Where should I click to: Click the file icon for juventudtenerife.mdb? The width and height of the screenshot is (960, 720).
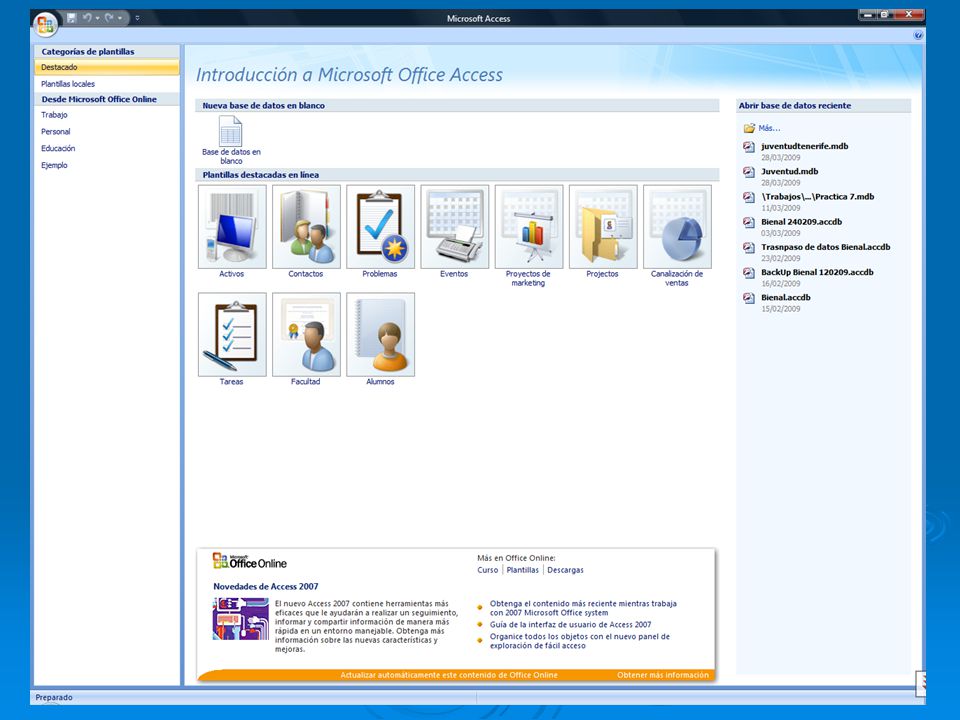[x=749, y=147]
